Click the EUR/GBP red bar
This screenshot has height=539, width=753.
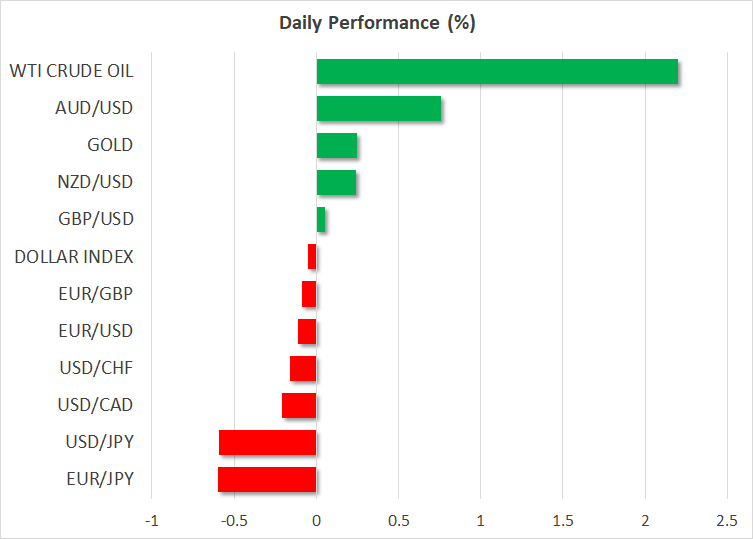pos(309,294)
